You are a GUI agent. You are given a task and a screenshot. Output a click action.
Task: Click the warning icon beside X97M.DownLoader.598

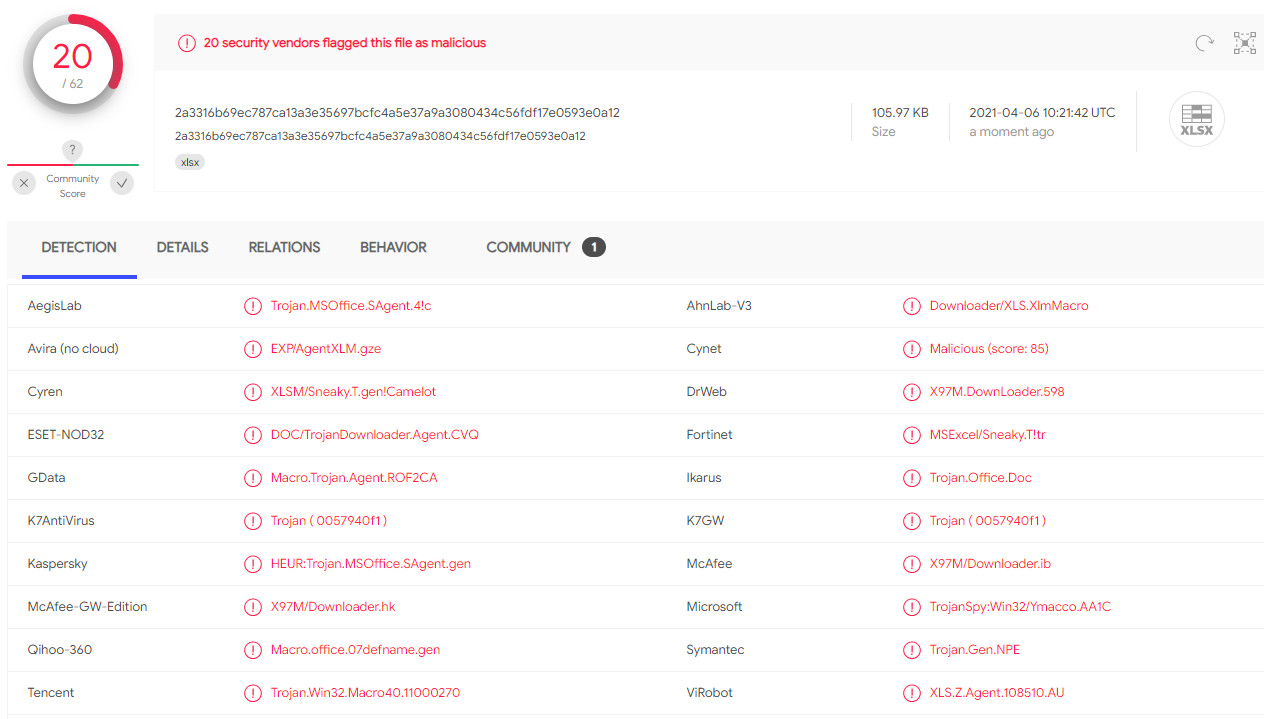pos(911,392)
